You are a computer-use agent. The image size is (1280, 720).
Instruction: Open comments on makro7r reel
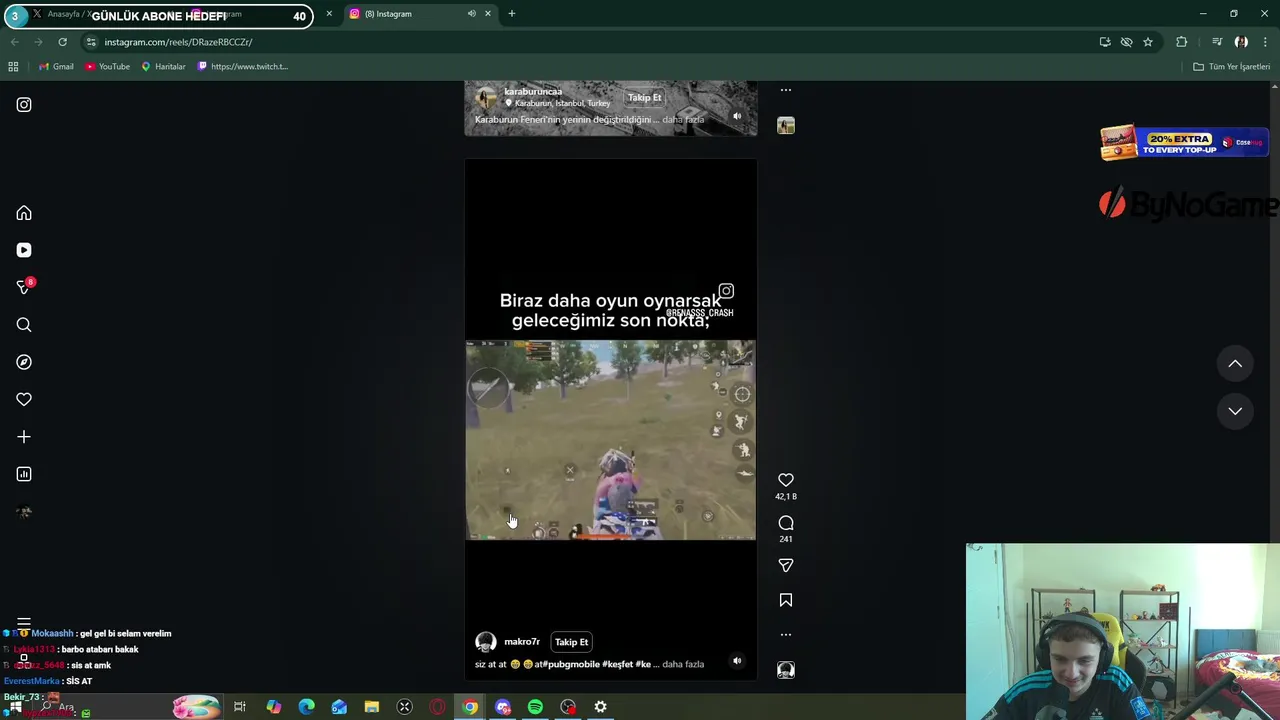(x=786, y=523)
